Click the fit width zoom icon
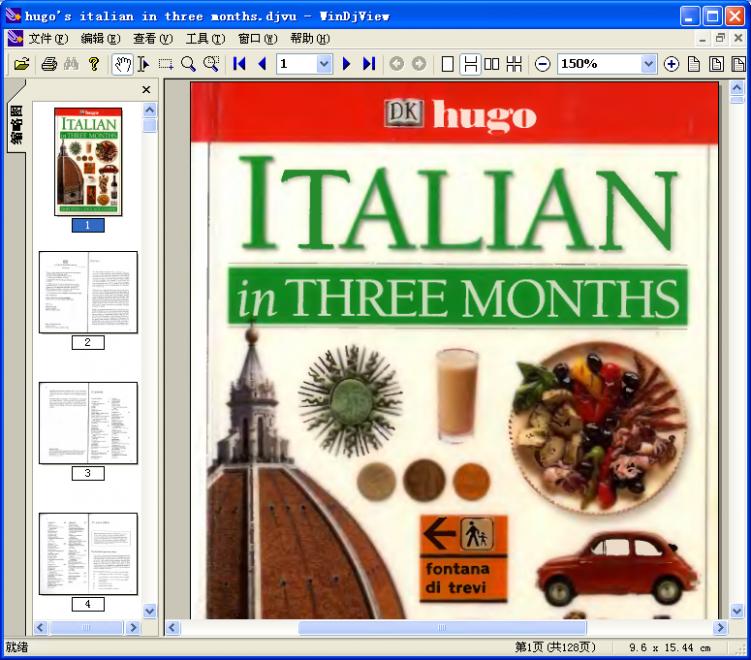This screenshot has width=751, height=660. coord(738,64)
